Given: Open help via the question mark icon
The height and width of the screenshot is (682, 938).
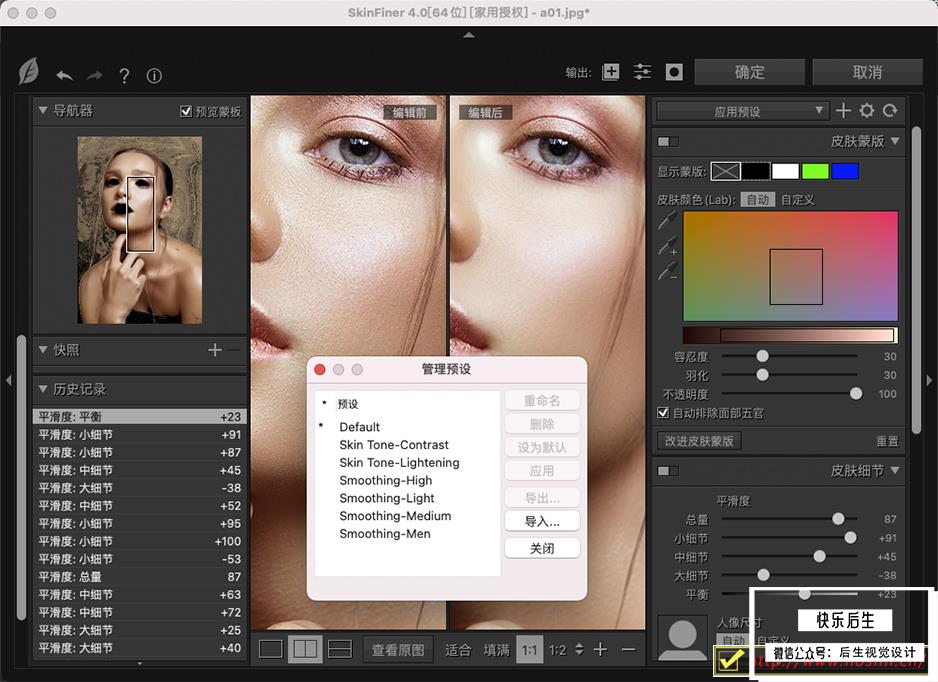Looking at the screenshot, I should [x=124, y=75].
